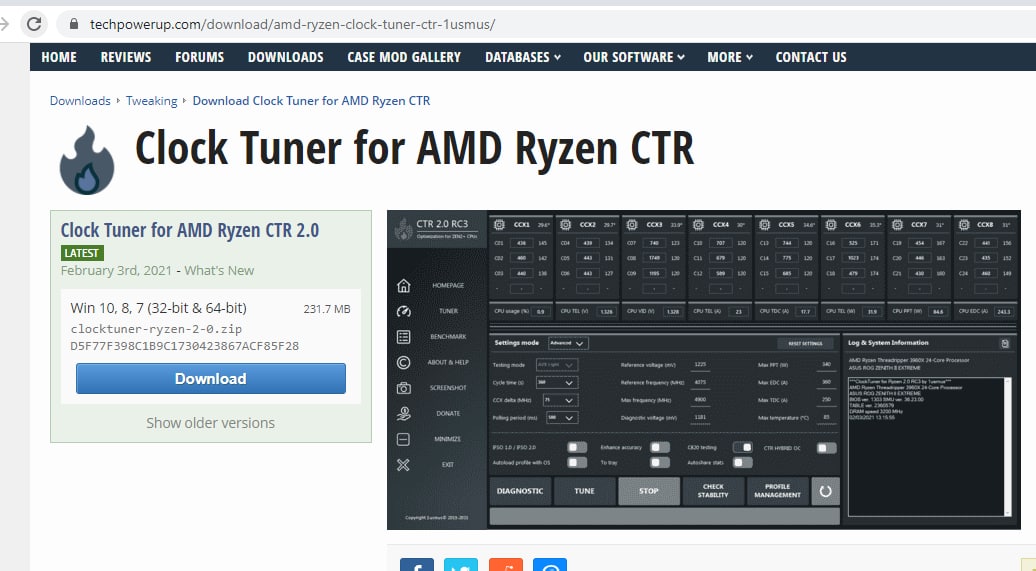The width and height of the screenshot is (1036, 571).
Task: Open the CCX delta (MHz) dropdown
Action: [x=560, y=400]
